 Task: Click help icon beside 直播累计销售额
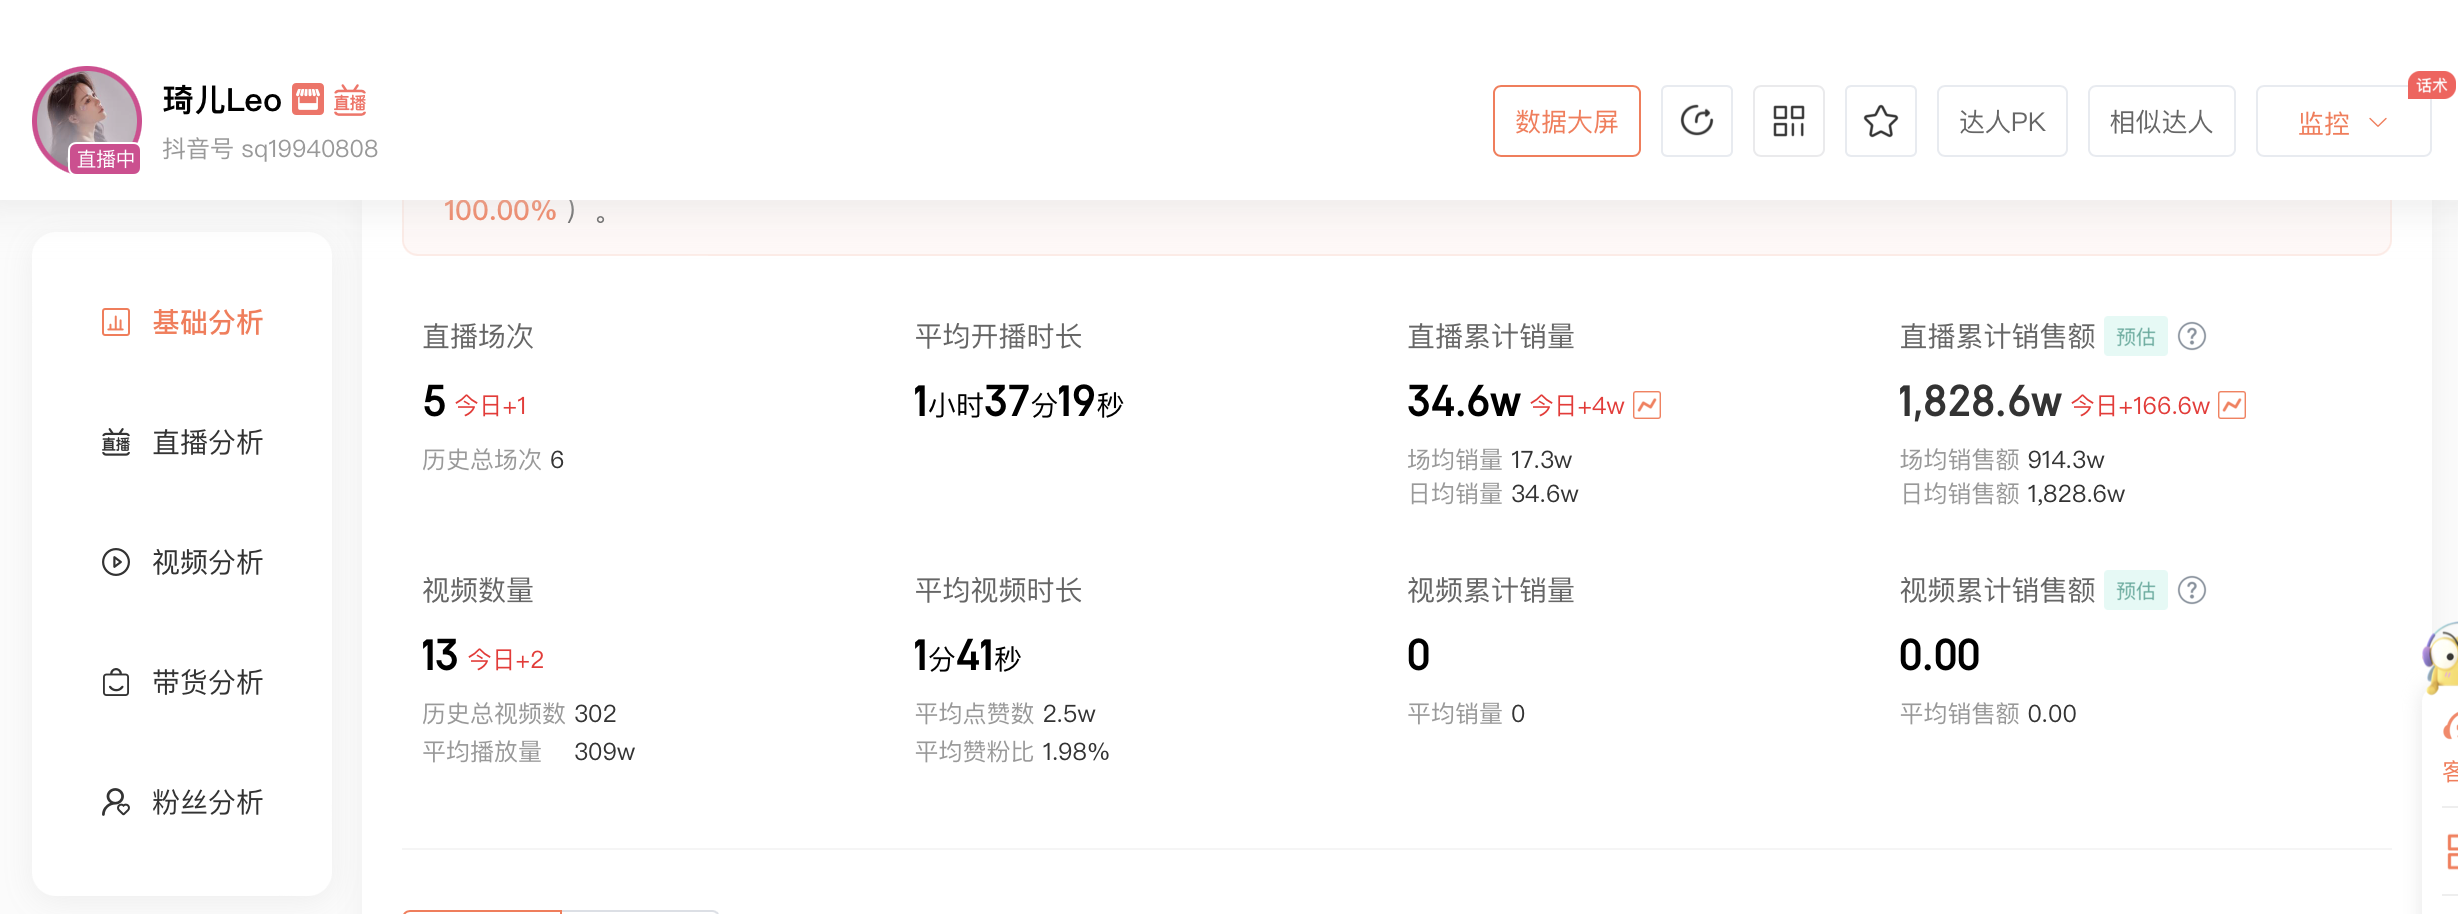tap(2192, 337)
